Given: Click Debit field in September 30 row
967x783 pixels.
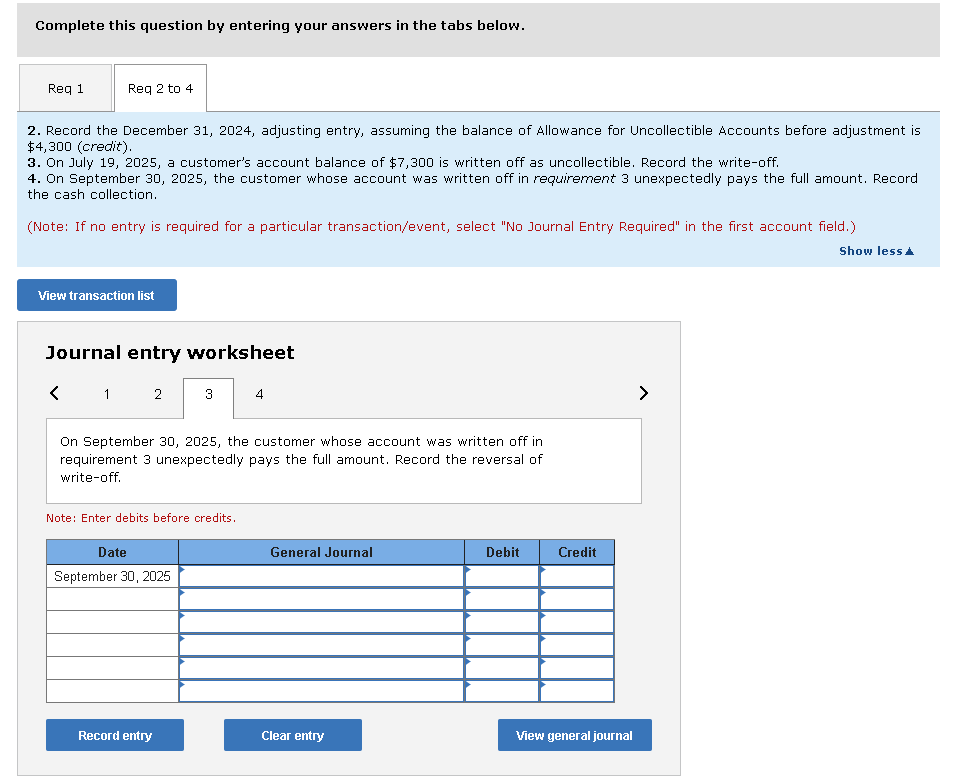Looking at the screenshot, I should click(502, 576).
